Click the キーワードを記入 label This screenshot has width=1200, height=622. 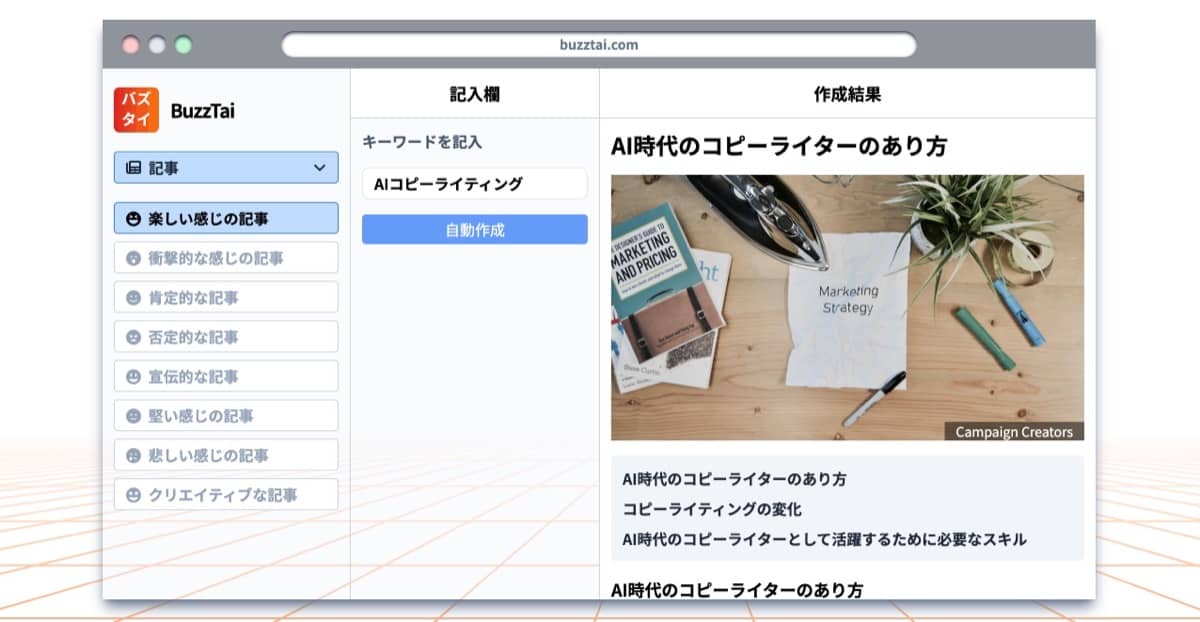tap(422, 142)
